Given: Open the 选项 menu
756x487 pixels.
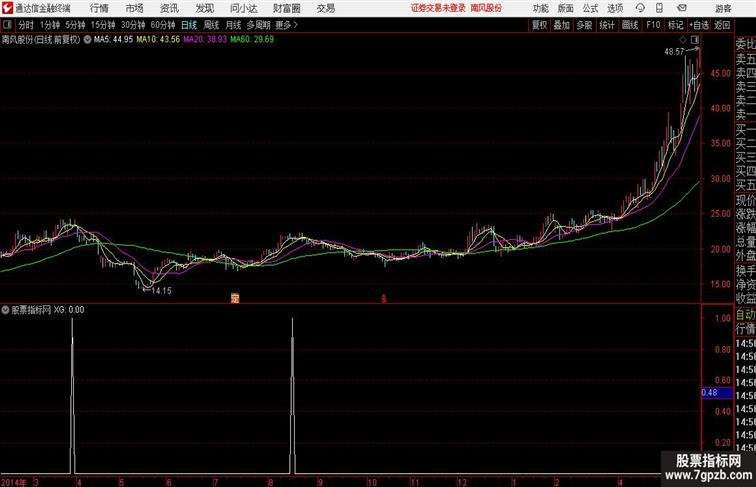Looking at the screenshot, I should pyautogui.click(x=615, y=8).
